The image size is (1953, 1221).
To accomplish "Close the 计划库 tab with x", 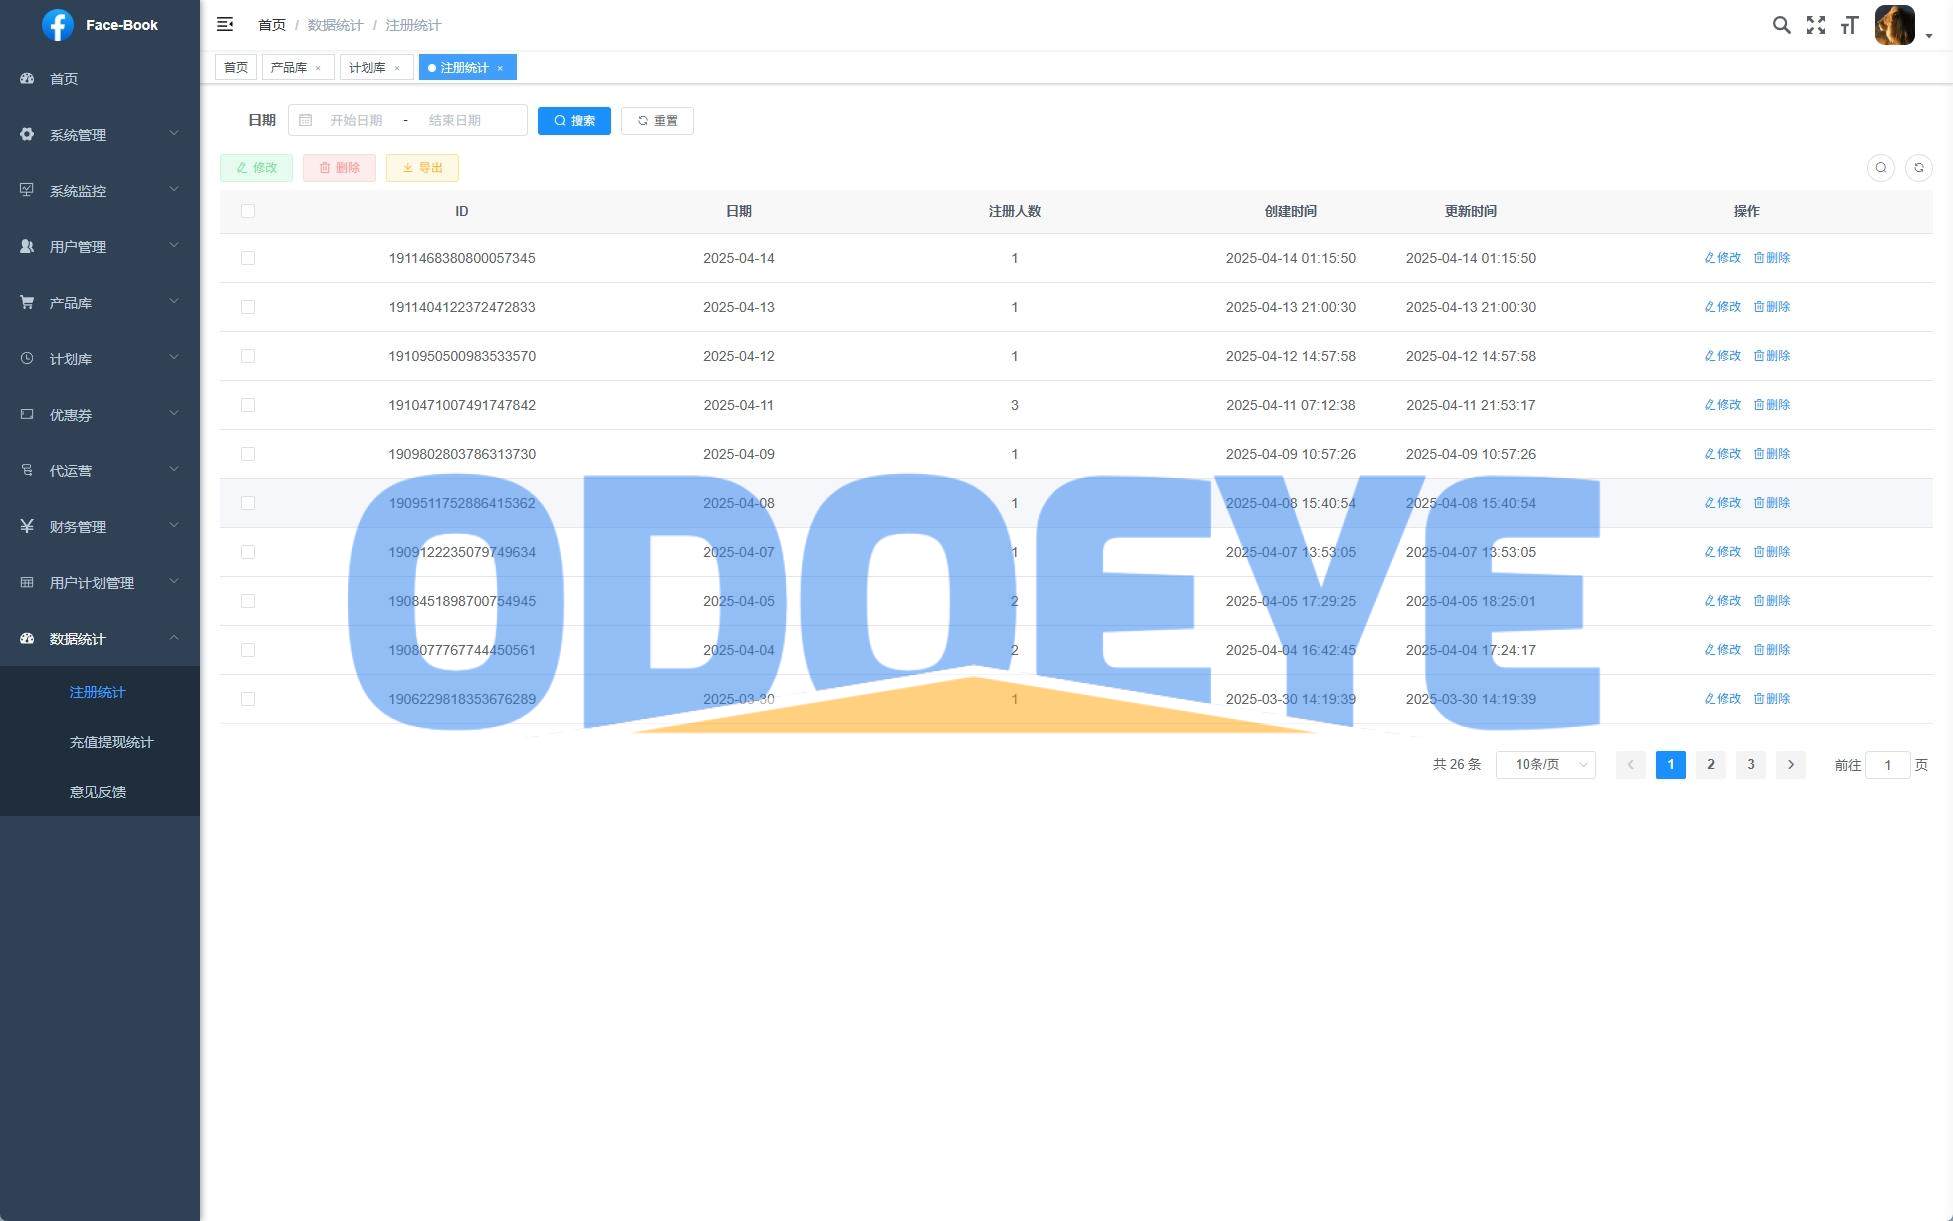I will 397,68.
